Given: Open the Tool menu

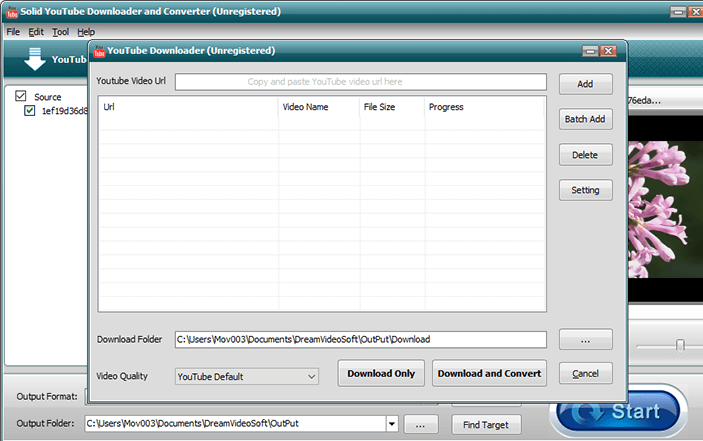Looking at the screenshot, I should pos(61,32).
